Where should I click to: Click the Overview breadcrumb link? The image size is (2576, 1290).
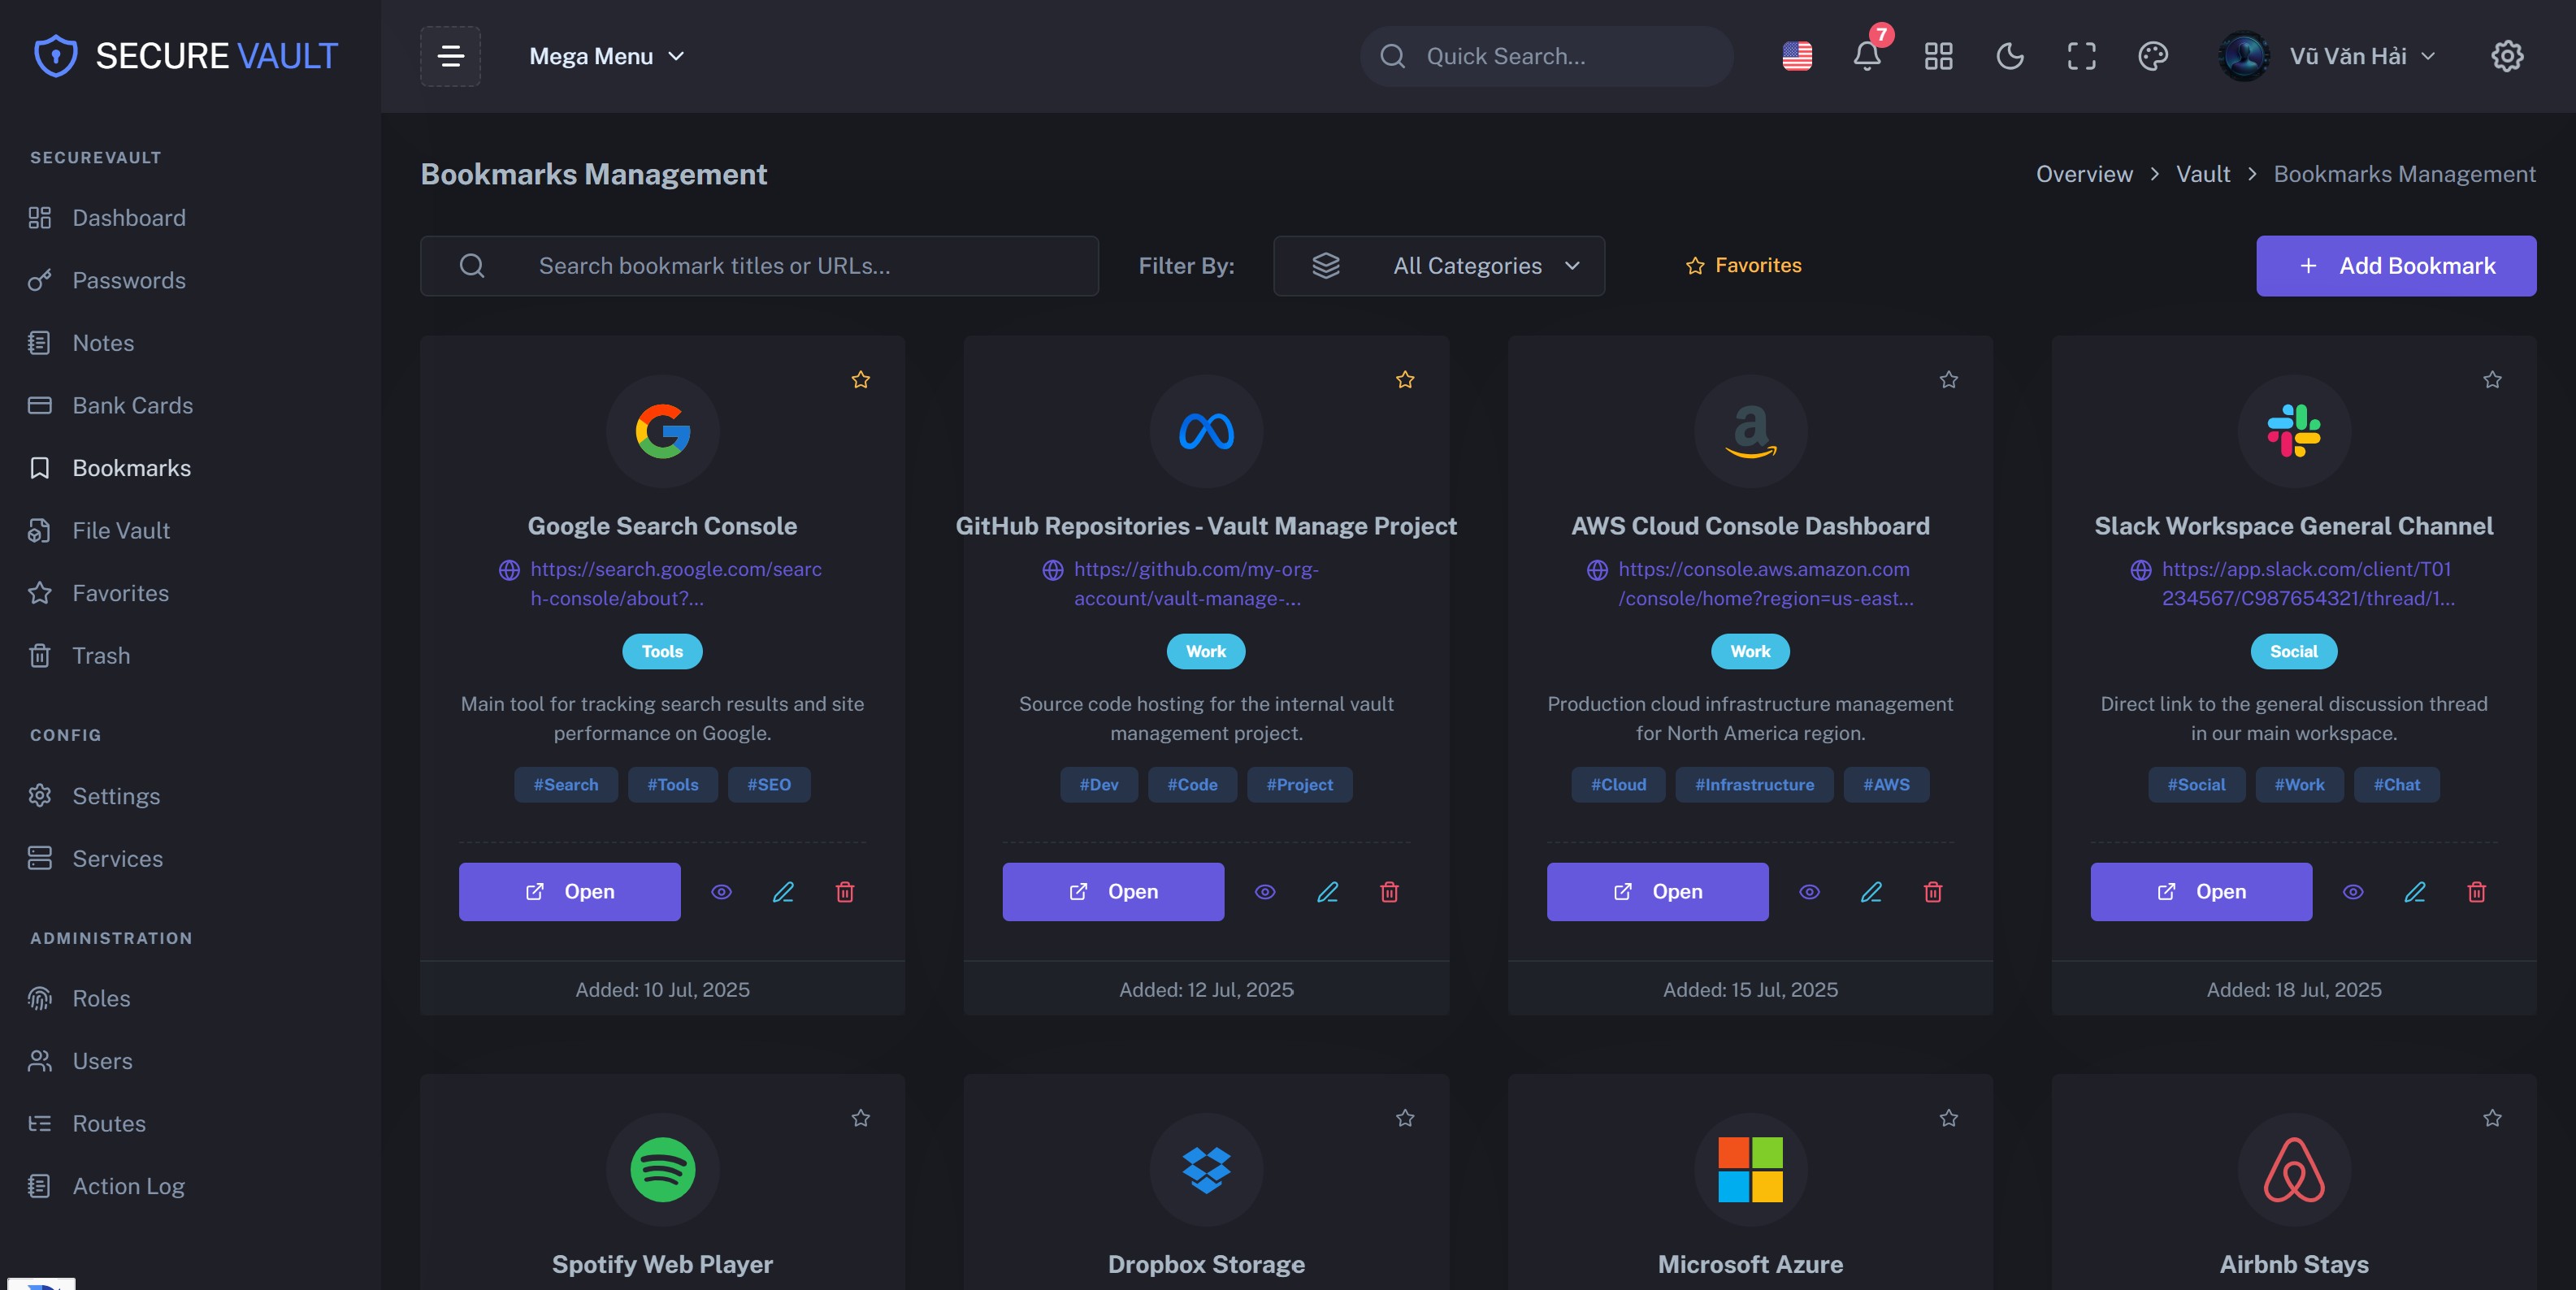tap(2084, 174)
